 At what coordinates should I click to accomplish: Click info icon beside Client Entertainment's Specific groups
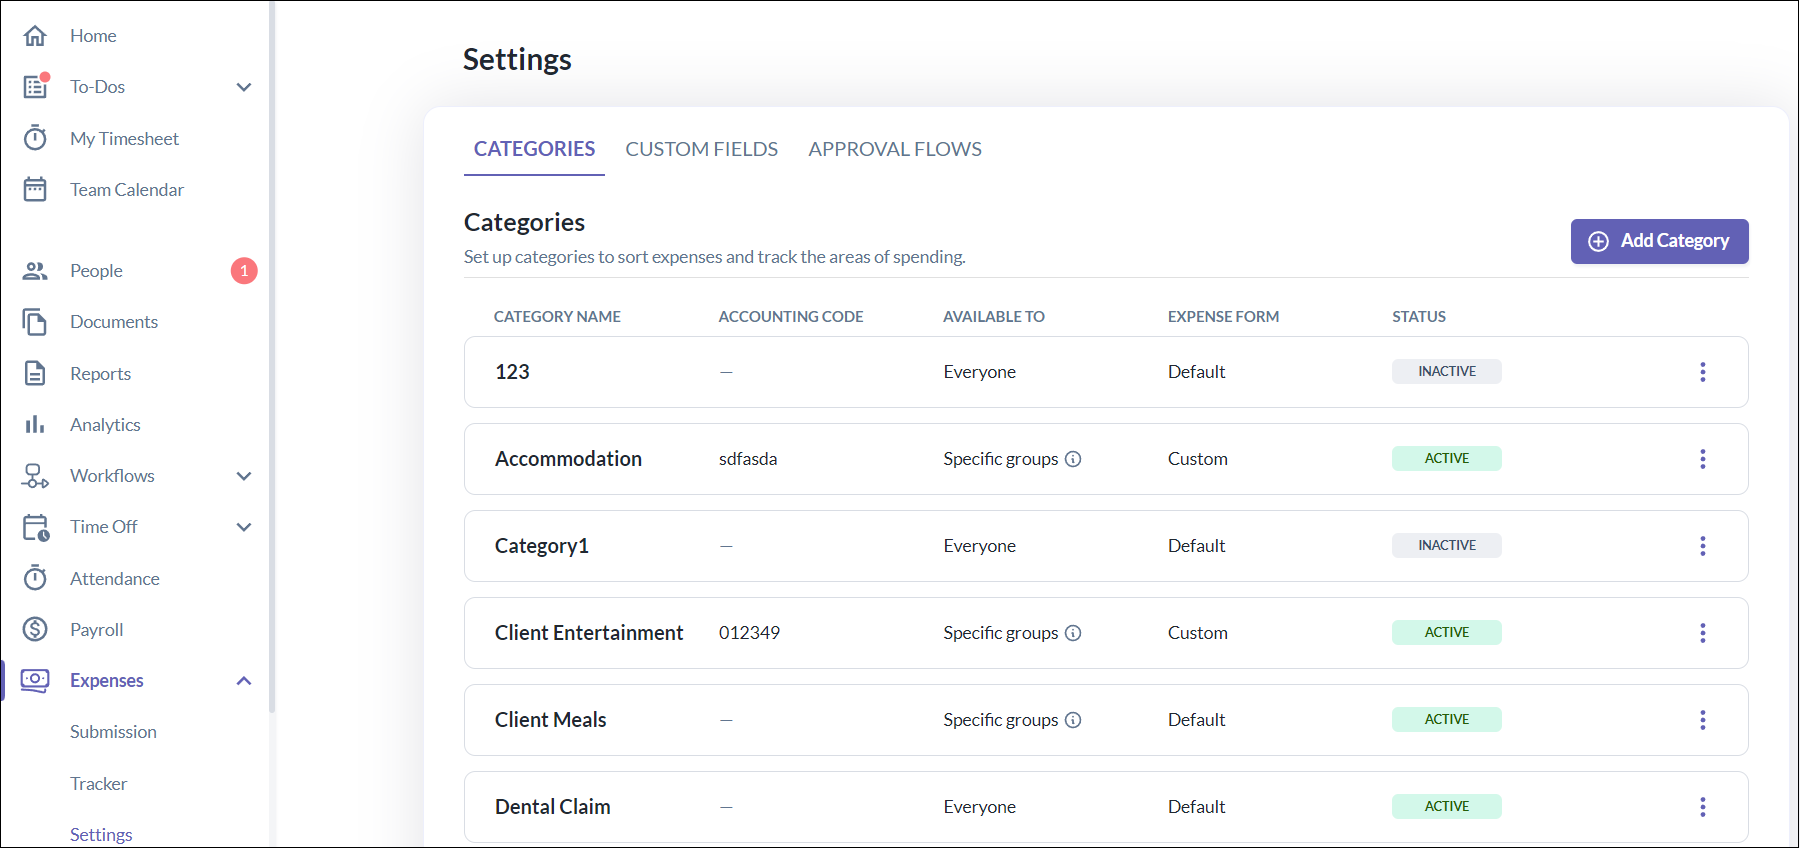click(x=1073, y=633)
